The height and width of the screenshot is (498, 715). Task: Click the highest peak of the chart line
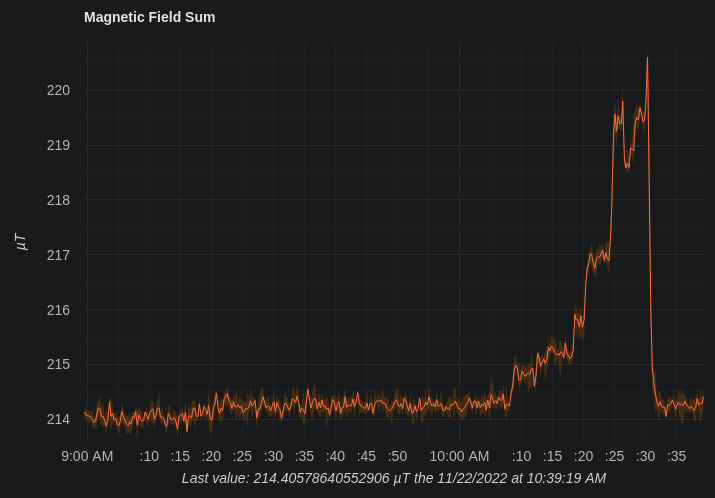click(647, 58)
